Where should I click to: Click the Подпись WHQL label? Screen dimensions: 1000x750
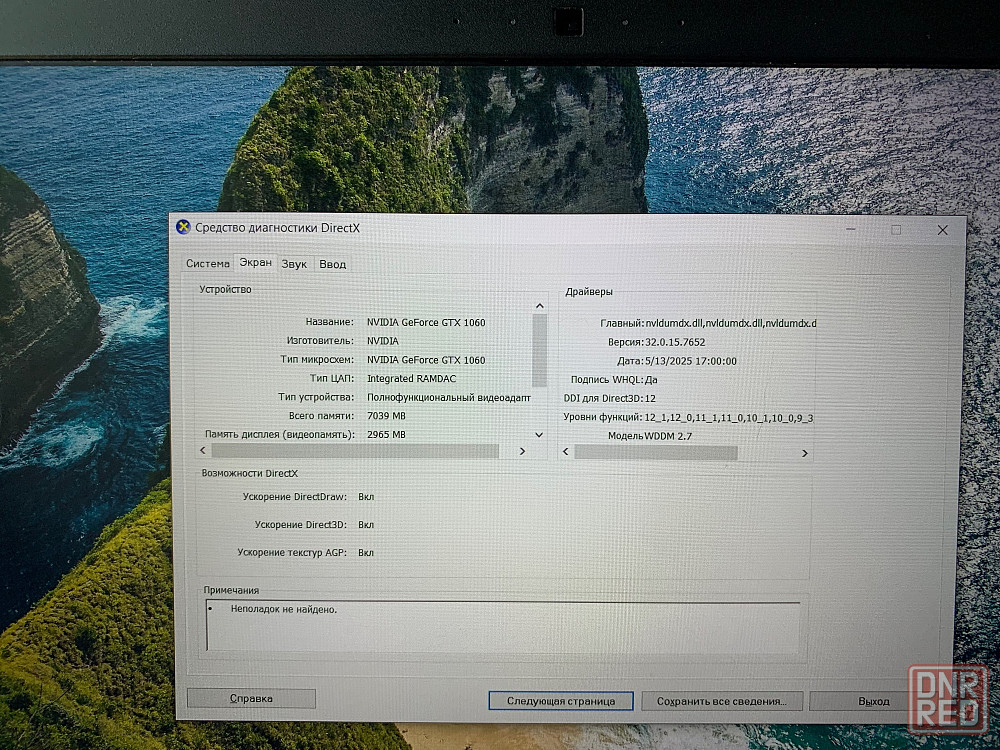[x=607, y=379]
